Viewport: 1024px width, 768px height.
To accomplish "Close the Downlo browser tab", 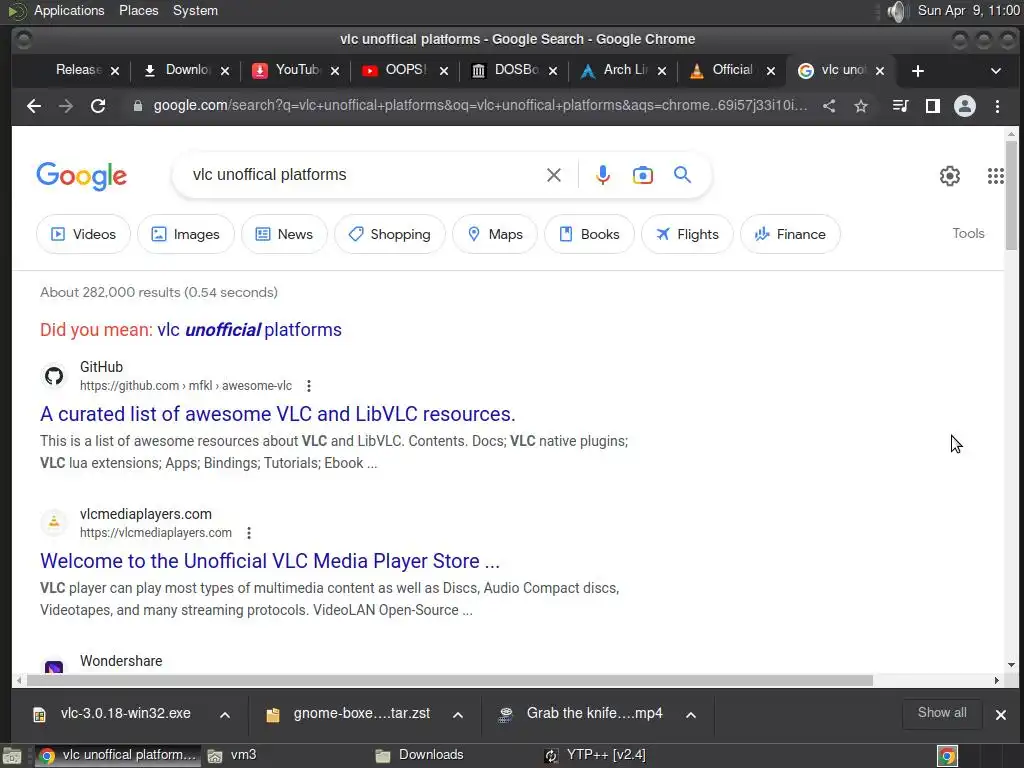I will [x=225, y=71].
